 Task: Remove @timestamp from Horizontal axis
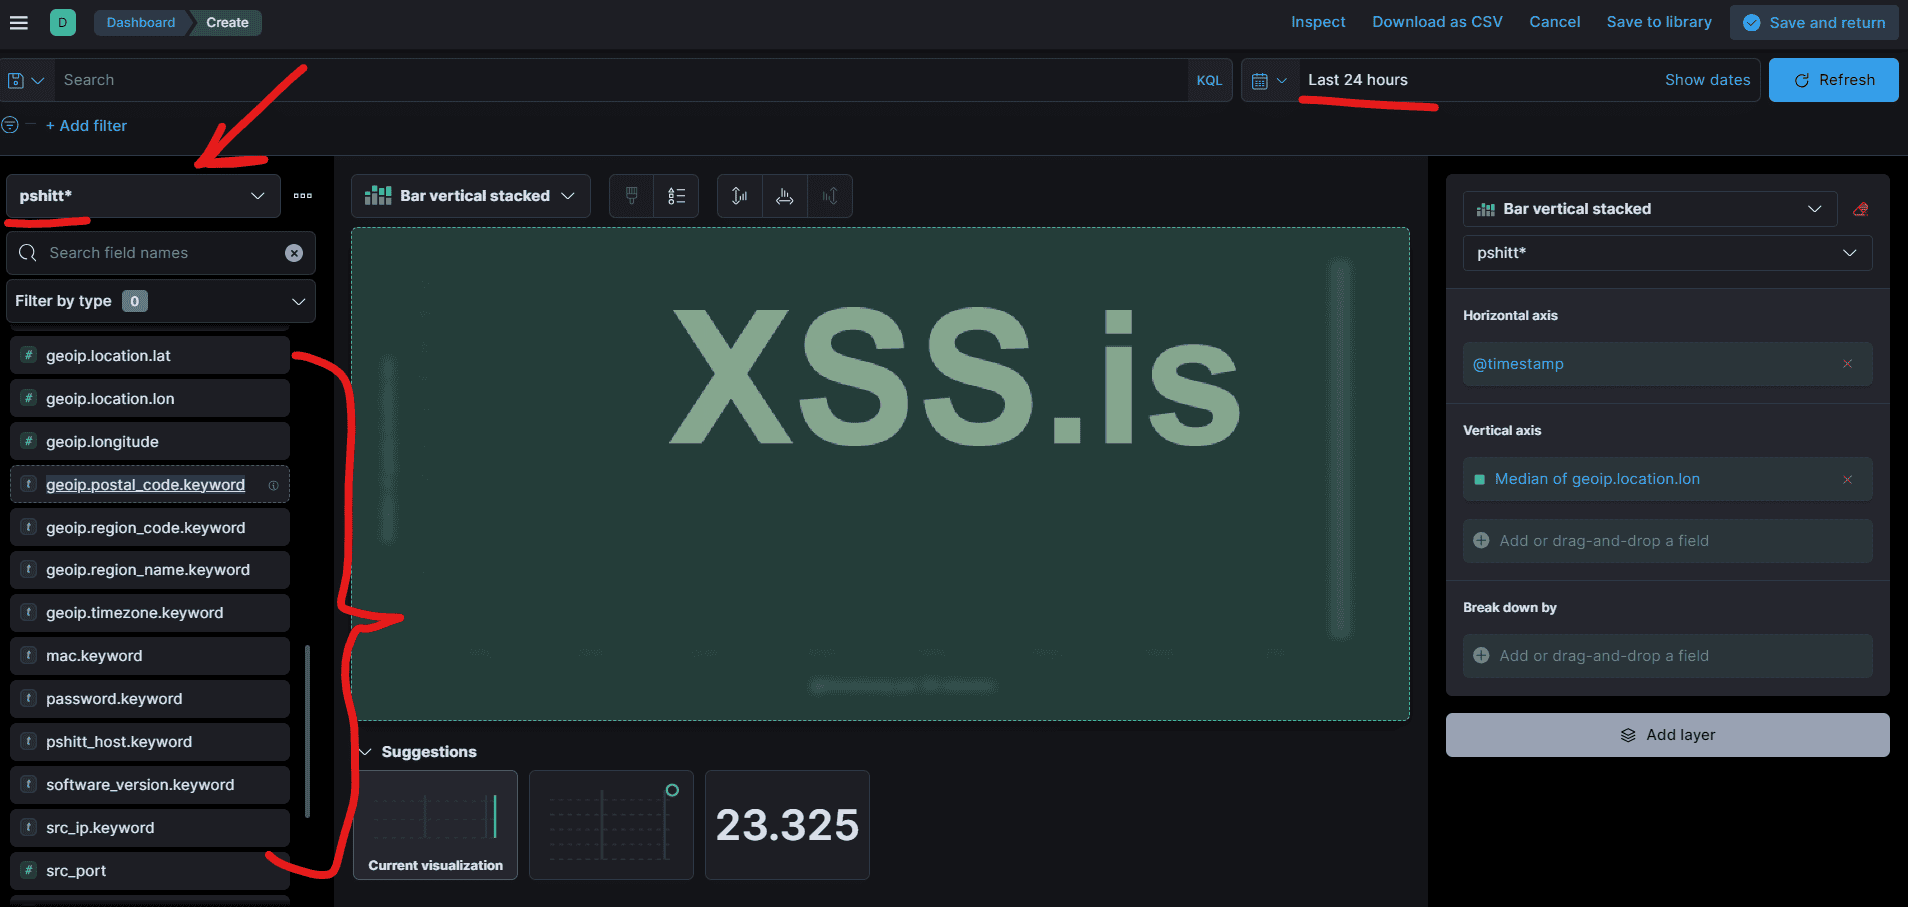coord(1847,364)
